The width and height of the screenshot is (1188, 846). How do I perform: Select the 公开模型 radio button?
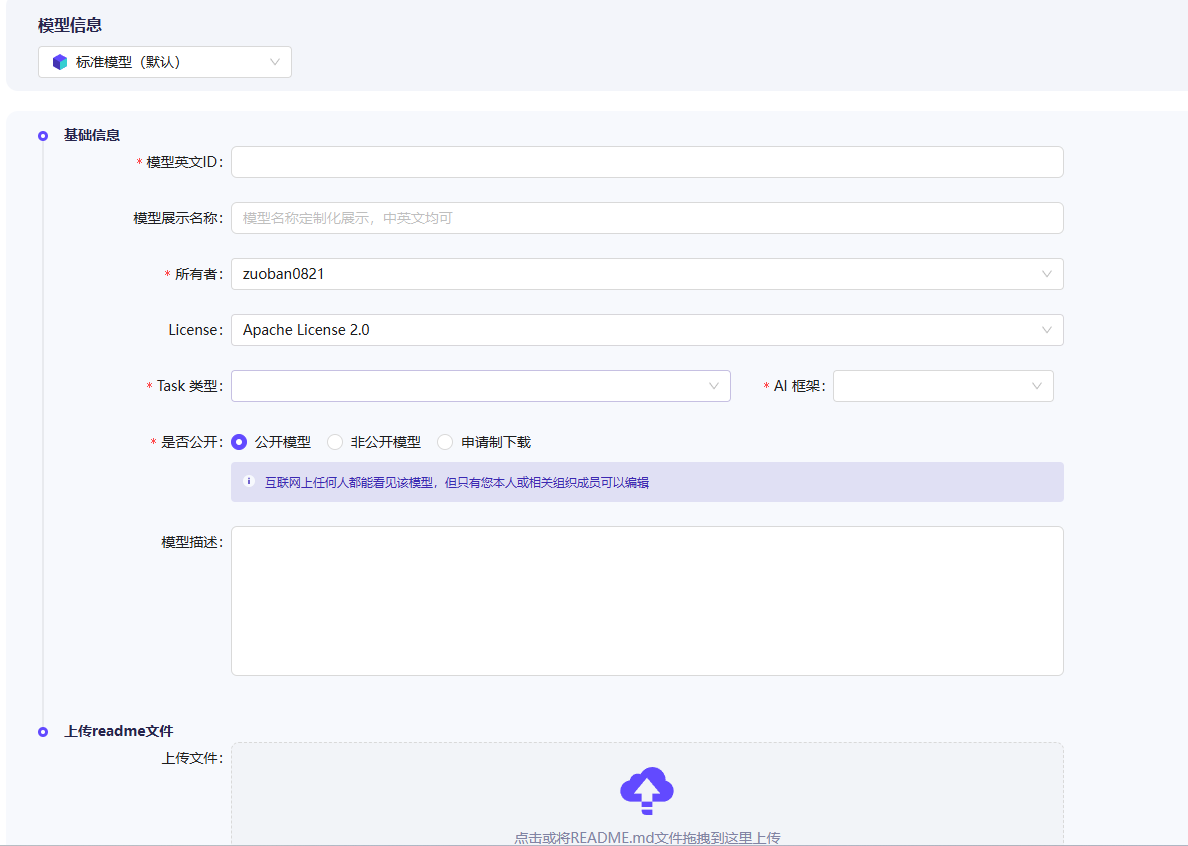click(239, 442)
